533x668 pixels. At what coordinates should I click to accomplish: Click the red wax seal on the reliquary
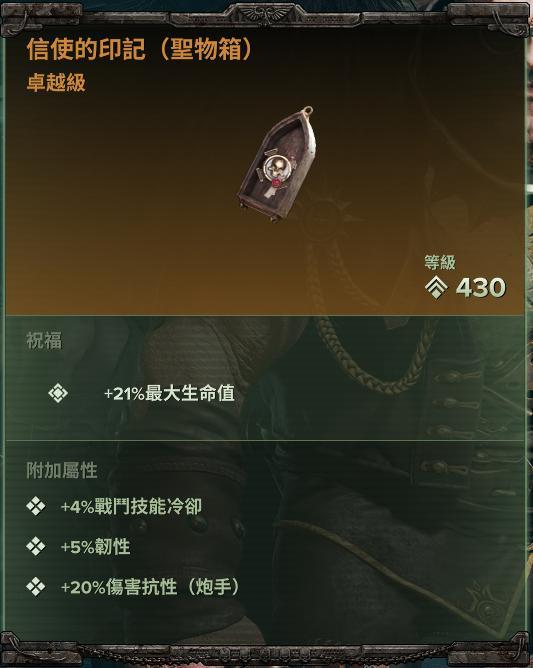pos(277,184)
